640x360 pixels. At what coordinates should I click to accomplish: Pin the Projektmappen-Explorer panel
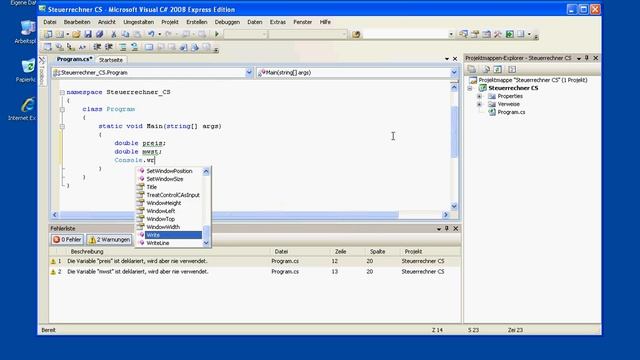[x=587, y=58]
